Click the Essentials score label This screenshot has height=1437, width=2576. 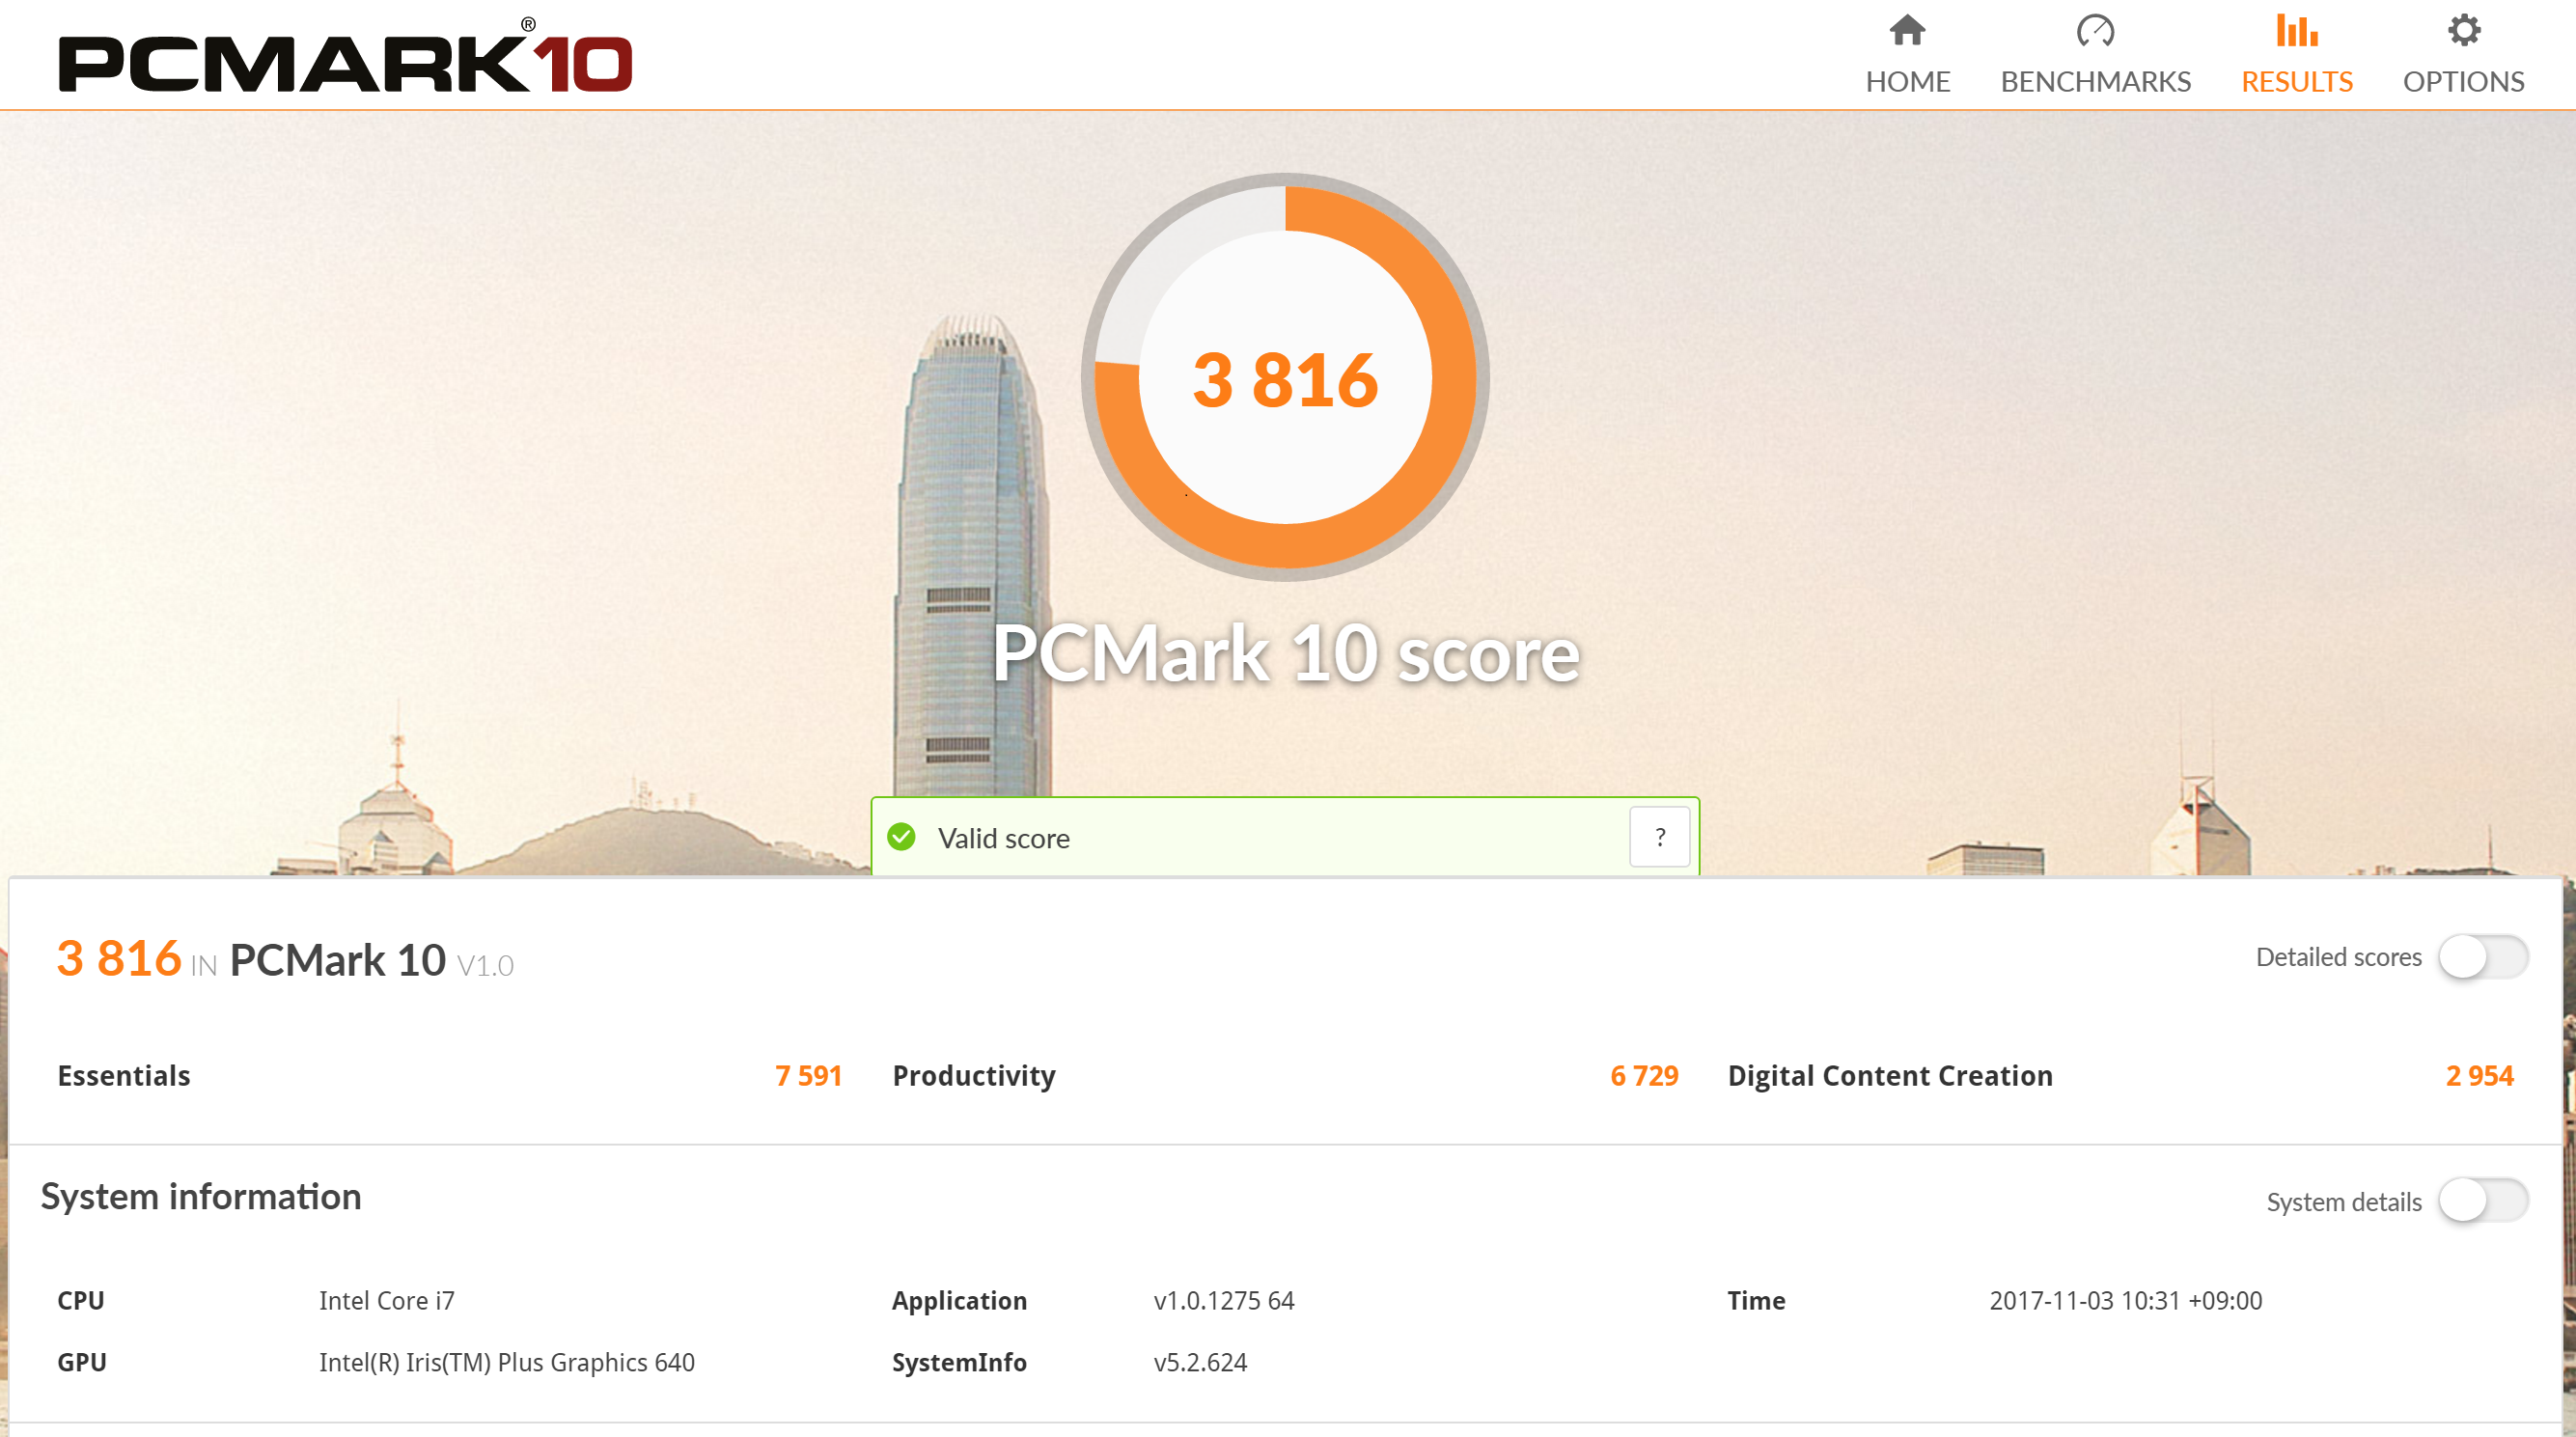(x=124, y=1075)
